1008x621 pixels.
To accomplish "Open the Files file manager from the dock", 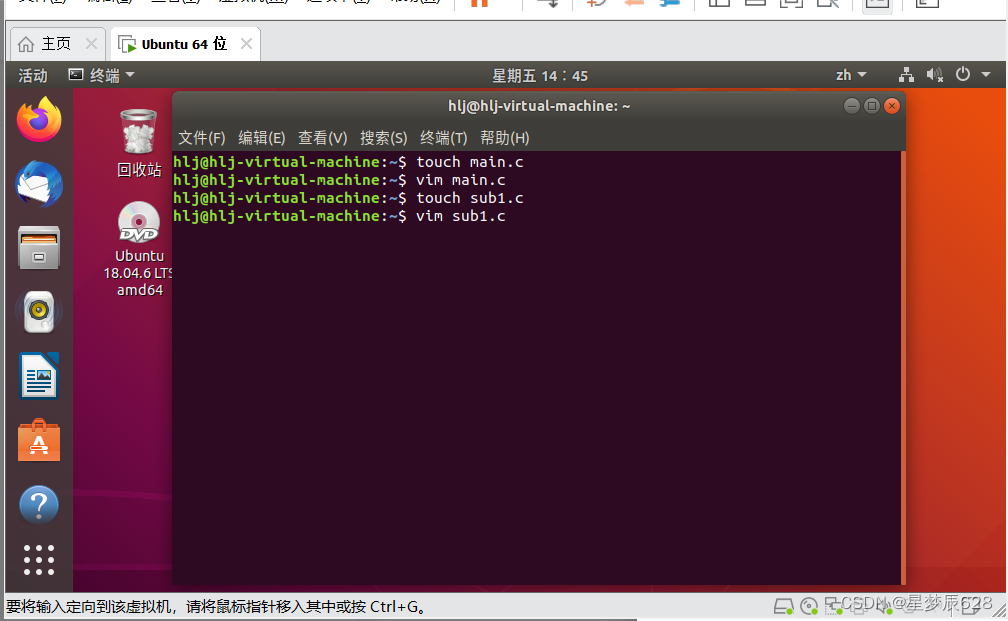I will (38, 248).
